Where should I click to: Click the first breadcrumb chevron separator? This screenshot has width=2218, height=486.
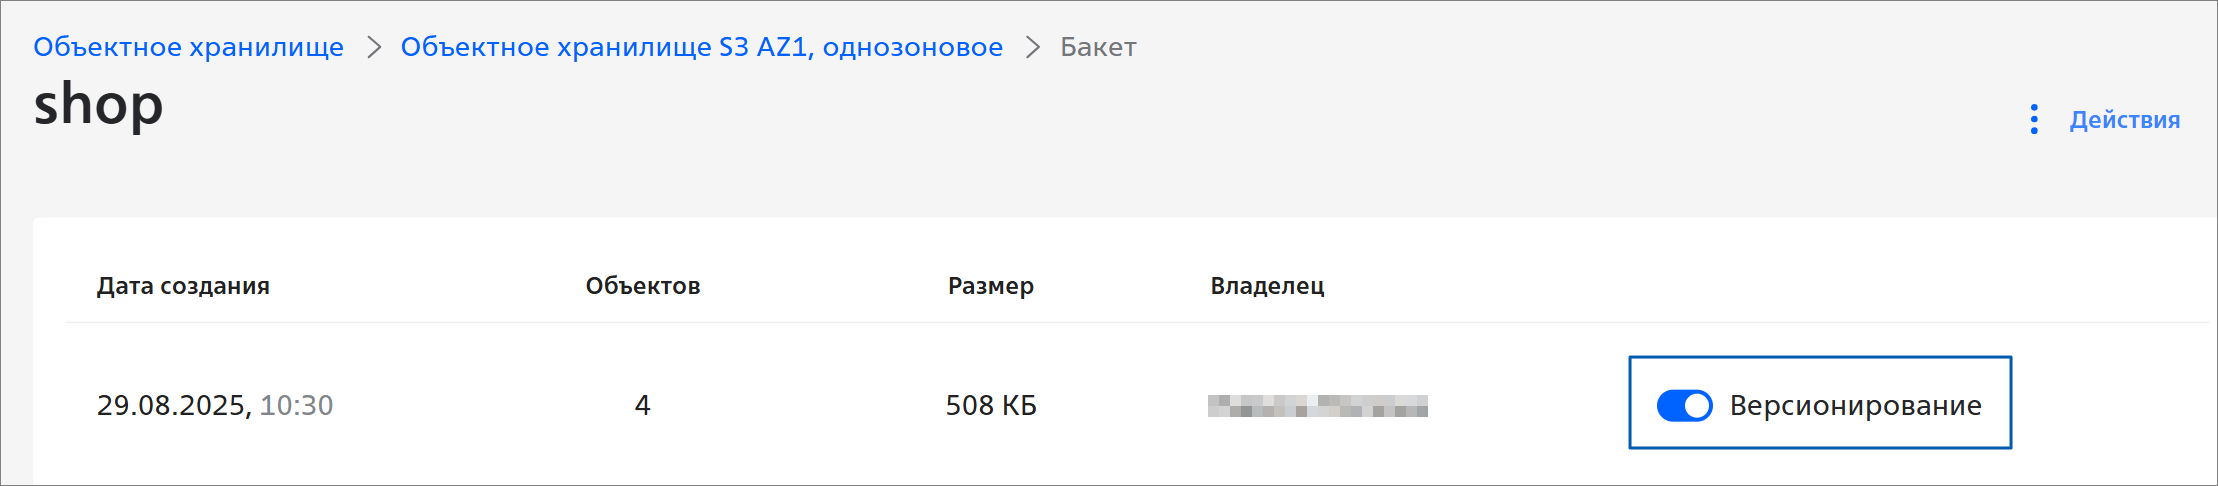374,47
